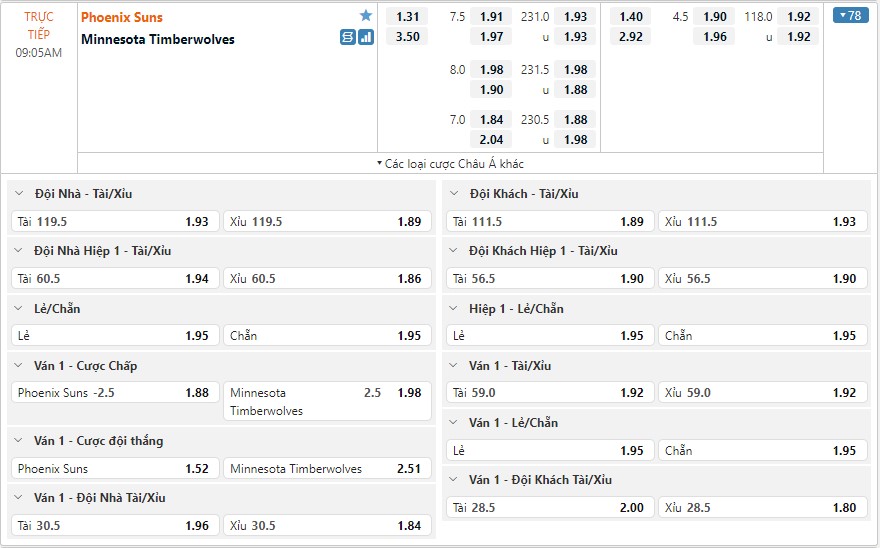Mark the Suns match as favorite star

(x=366, y=16)
